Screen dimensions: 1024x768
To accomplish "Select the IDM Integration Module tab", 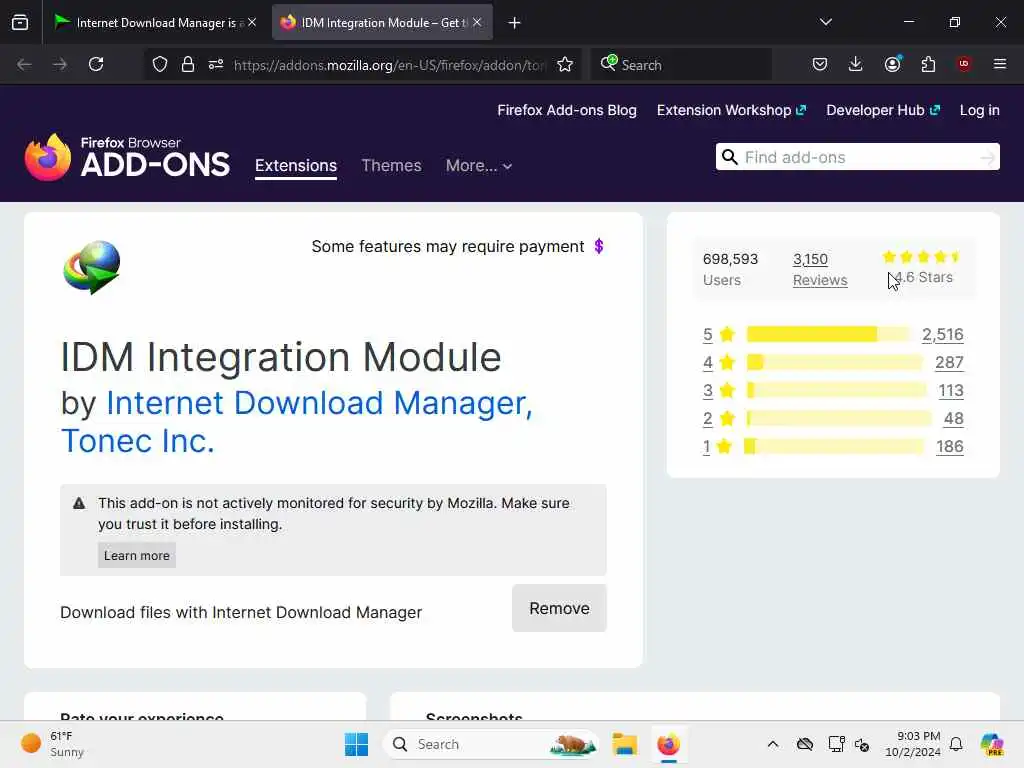I will pos(382,23).
